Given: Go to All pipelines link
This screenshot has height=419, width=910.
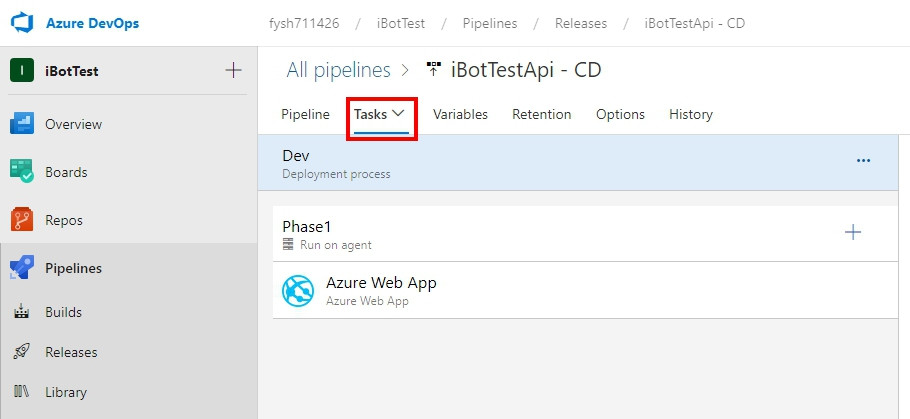Looking at the screenshot, I should [x=338, y=70].
